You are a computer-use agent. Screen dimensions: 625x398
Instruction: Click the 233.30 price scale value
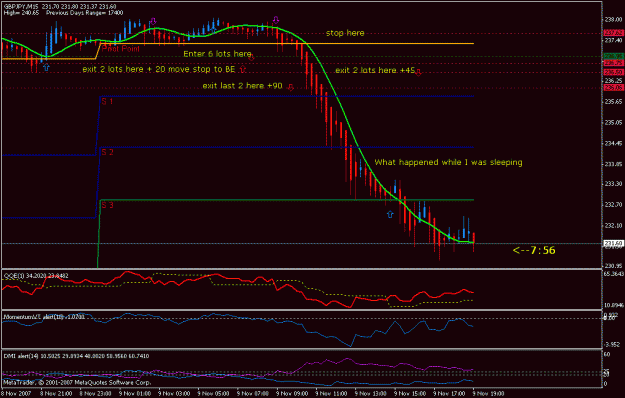pyautogui.click(x=613, y=184)
